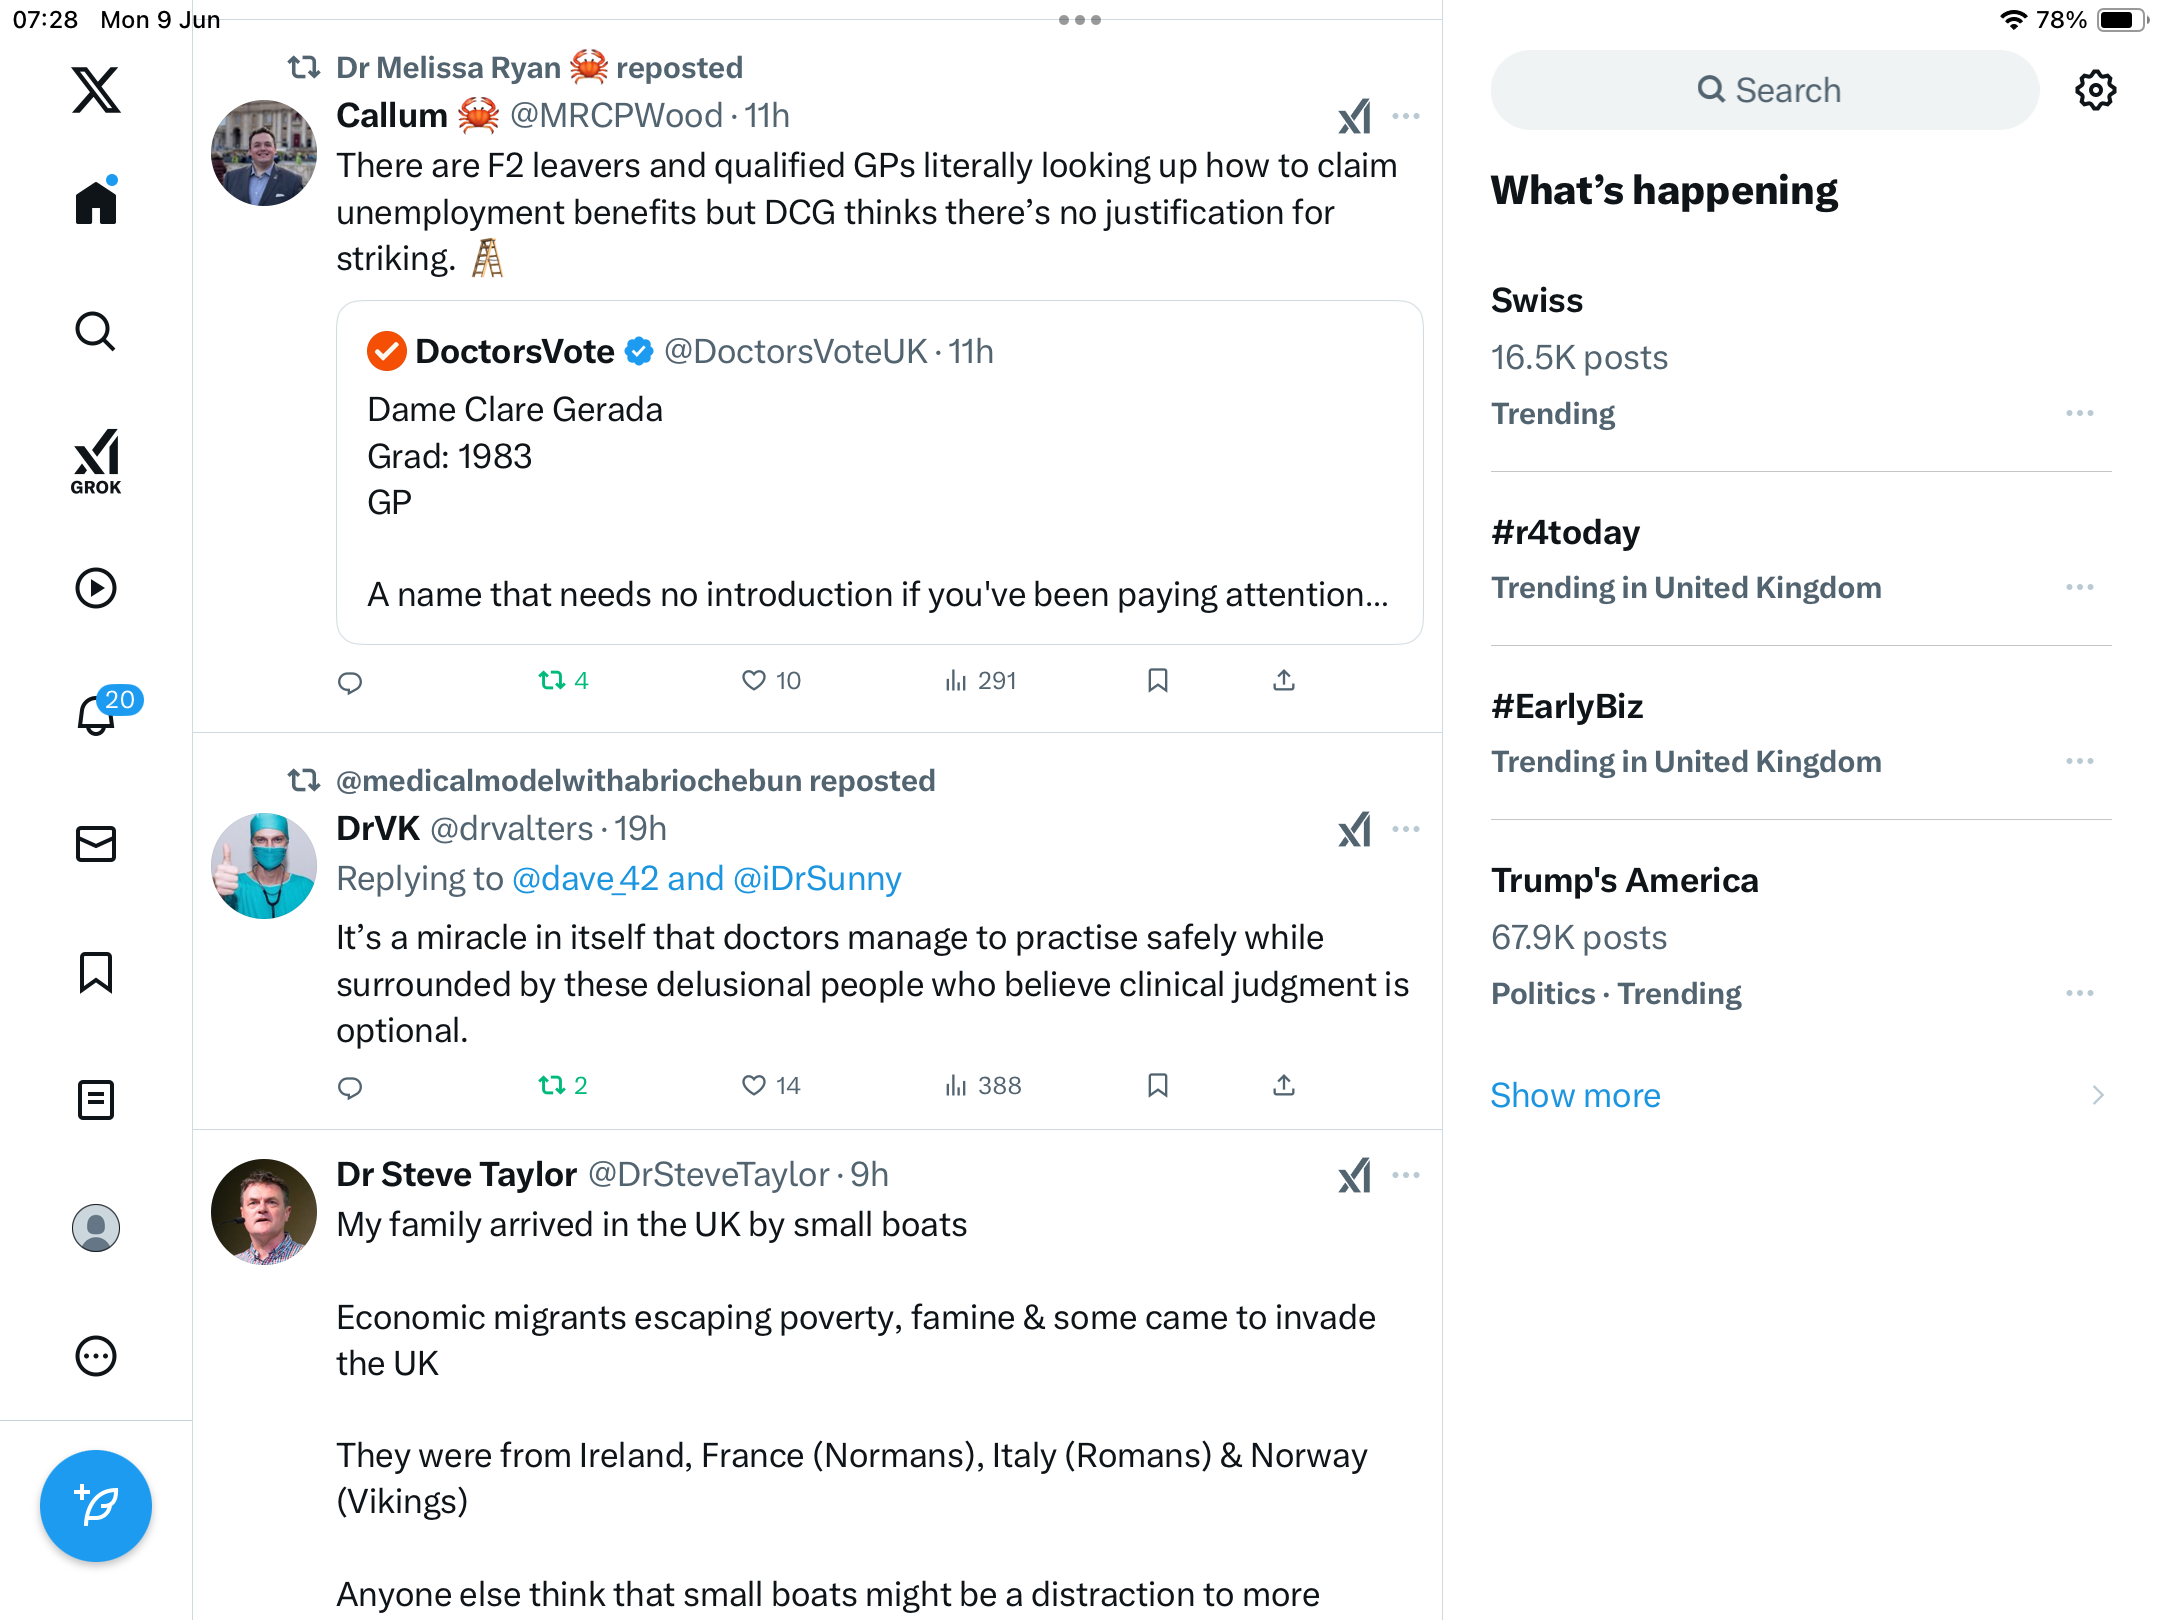Open Lists icon in sidebar

pyautogui.click(x=96, y=1100)
